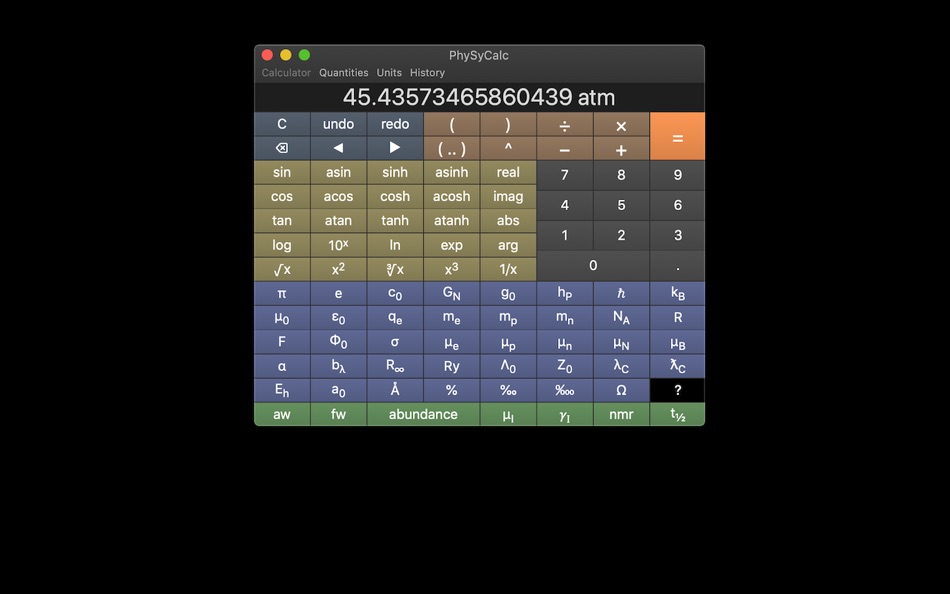The image size is (950, 594).
Task: Insert the fine-structure constant α
Action: coord(282,366)
